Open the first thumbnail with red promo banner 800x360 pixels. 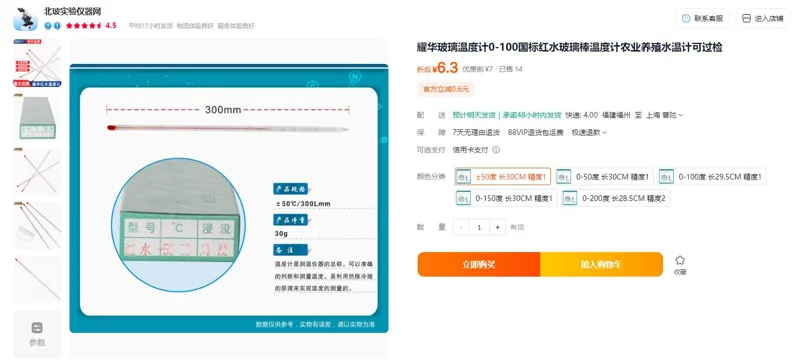click(37, 63)
